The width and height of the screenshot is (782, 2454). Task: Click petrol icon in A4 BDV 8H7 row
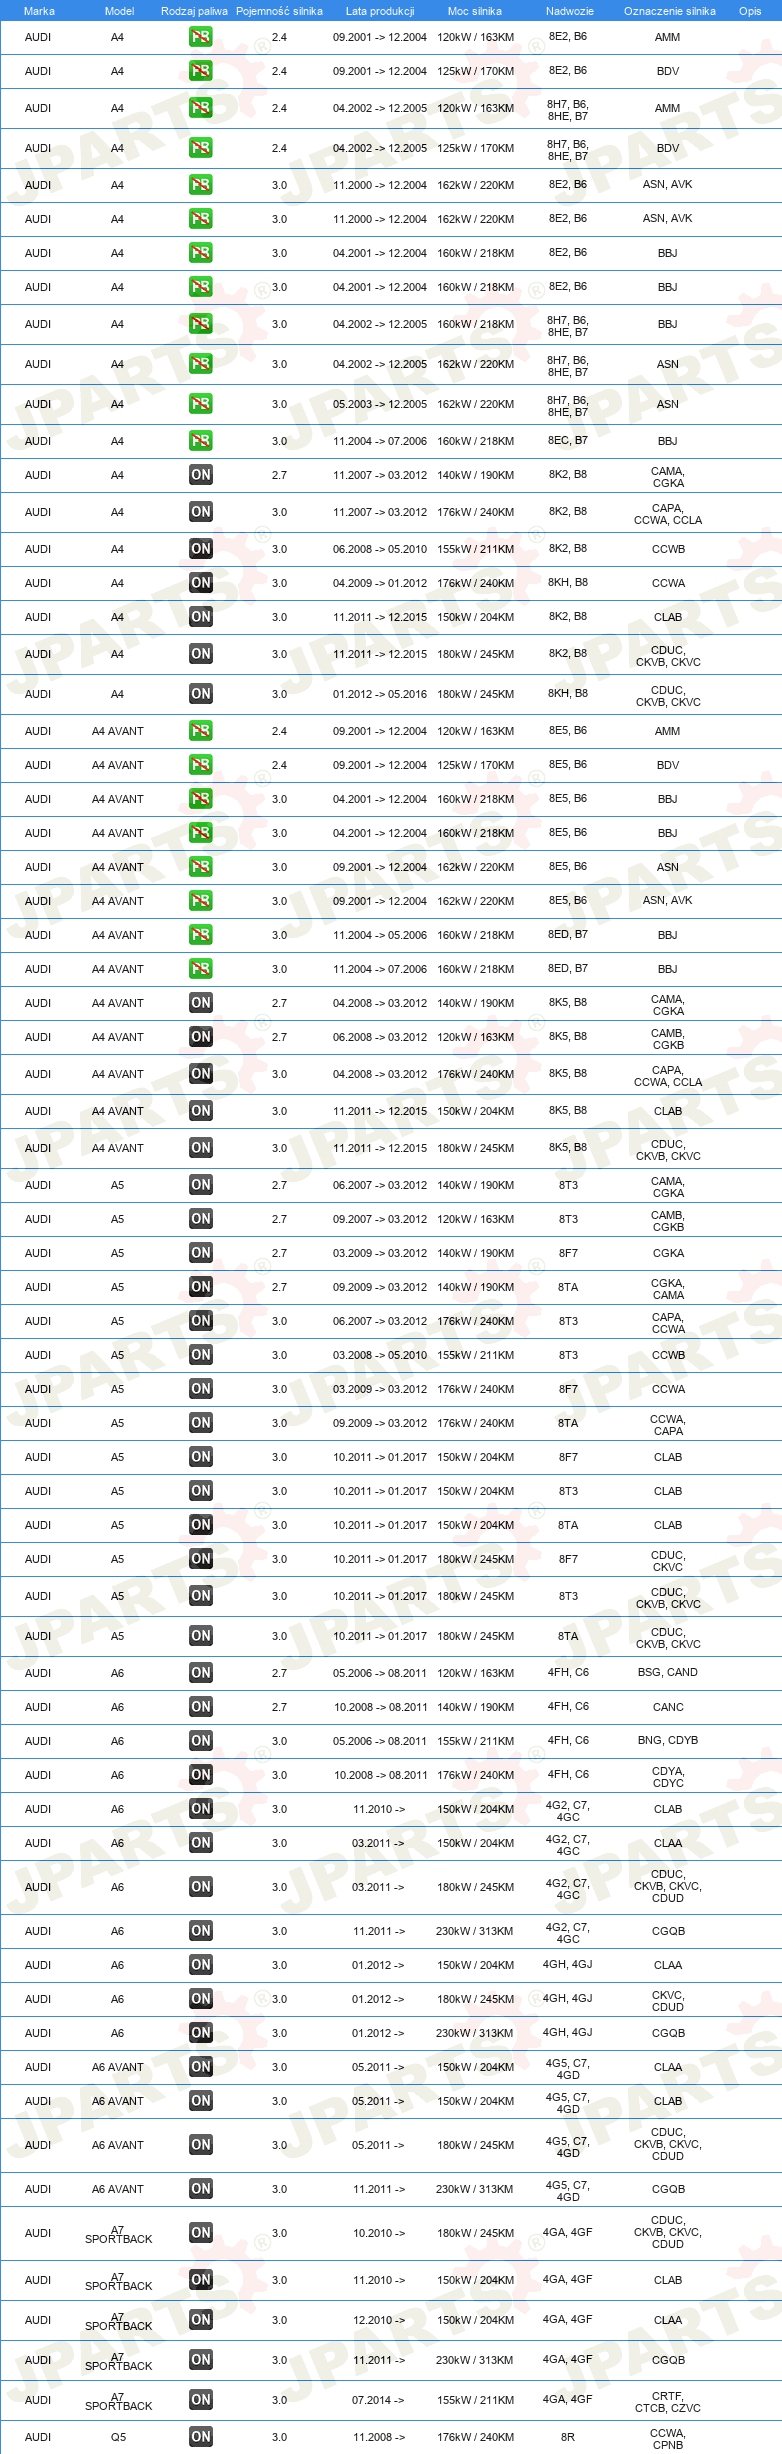coord(201,148)
